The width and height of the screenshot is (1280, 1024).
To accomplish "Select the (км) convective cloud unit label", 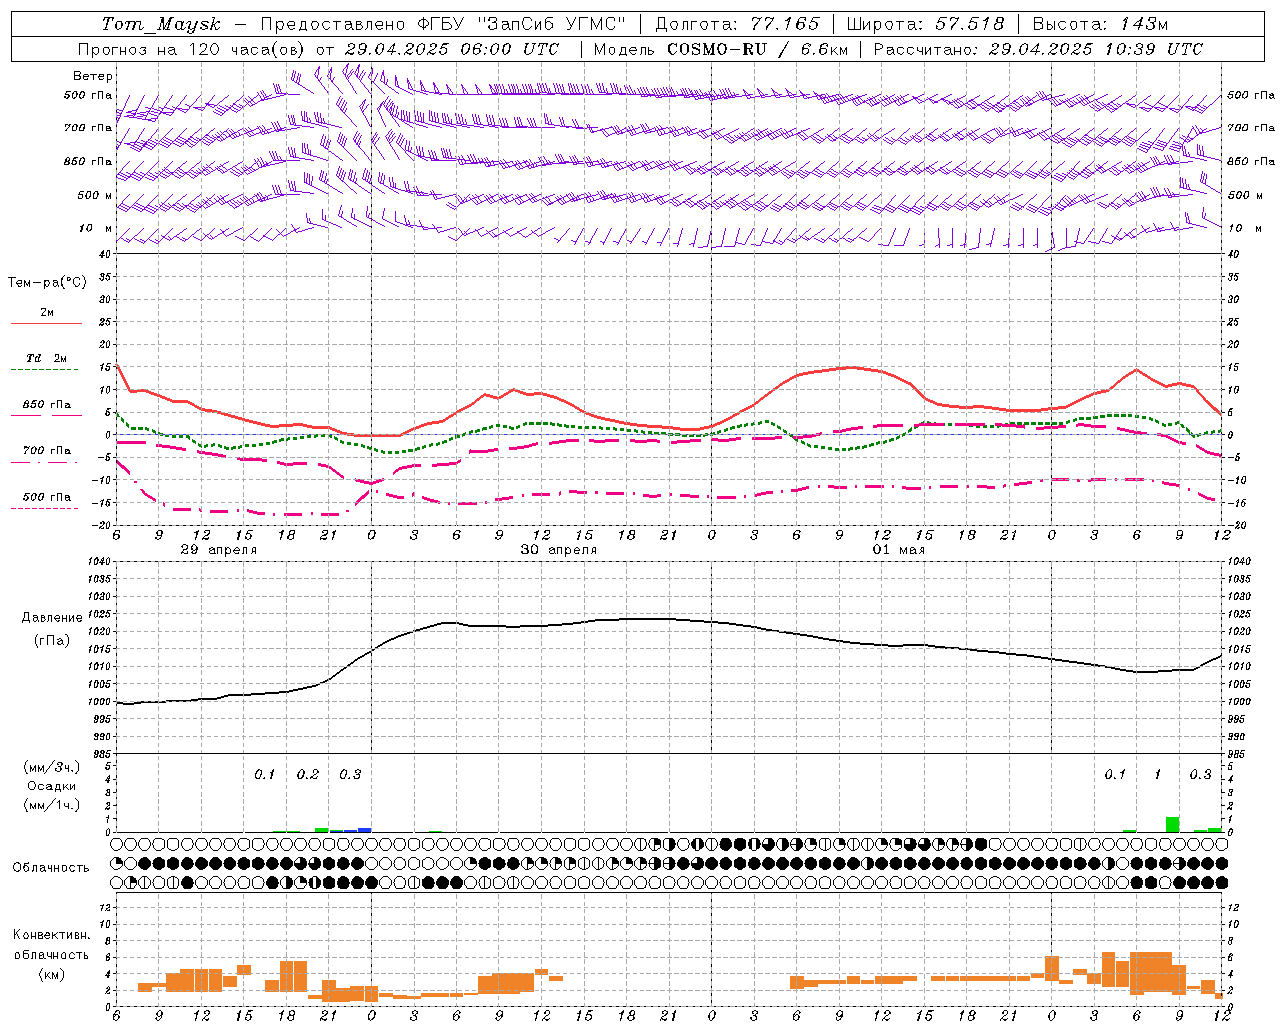I will [52, 974].
